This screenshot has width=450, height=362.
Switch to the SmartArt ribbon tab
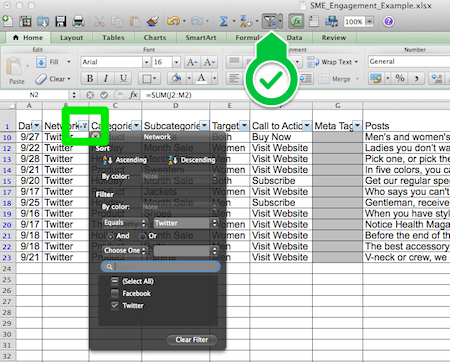(x=201, y=38)
